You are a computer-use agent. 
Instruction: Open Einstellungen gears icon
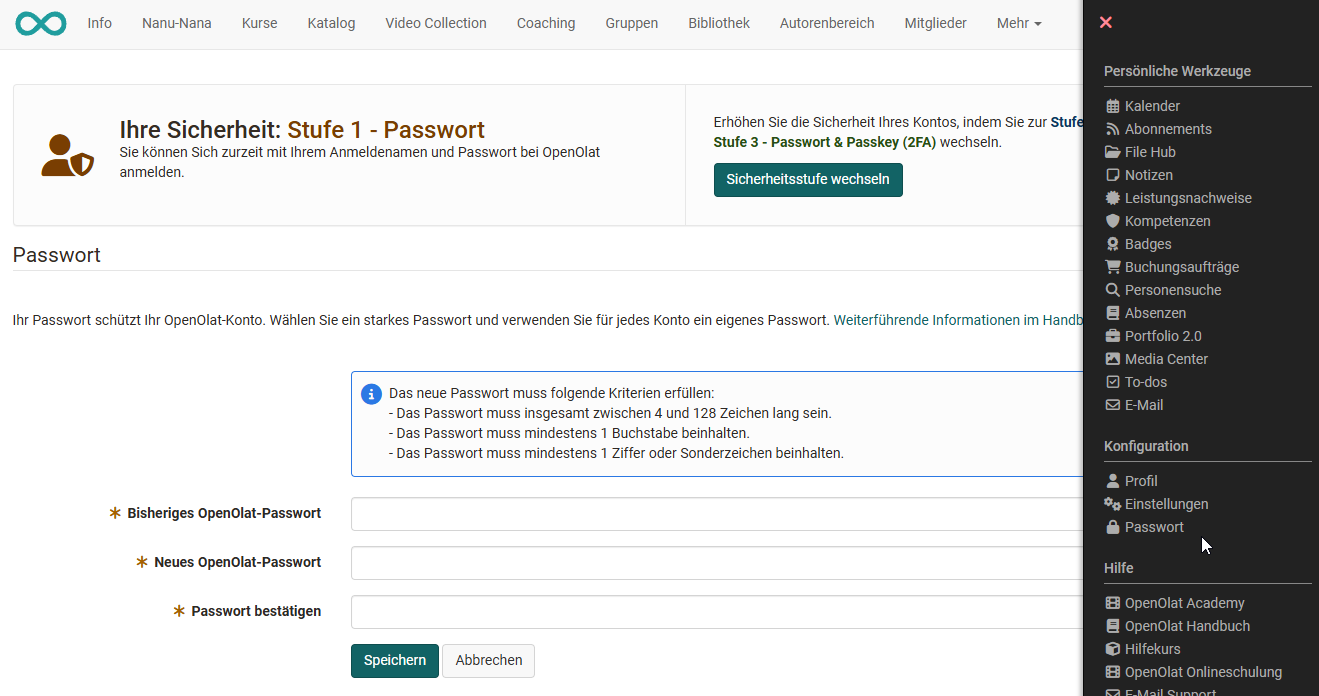[x=1112, y=504]
